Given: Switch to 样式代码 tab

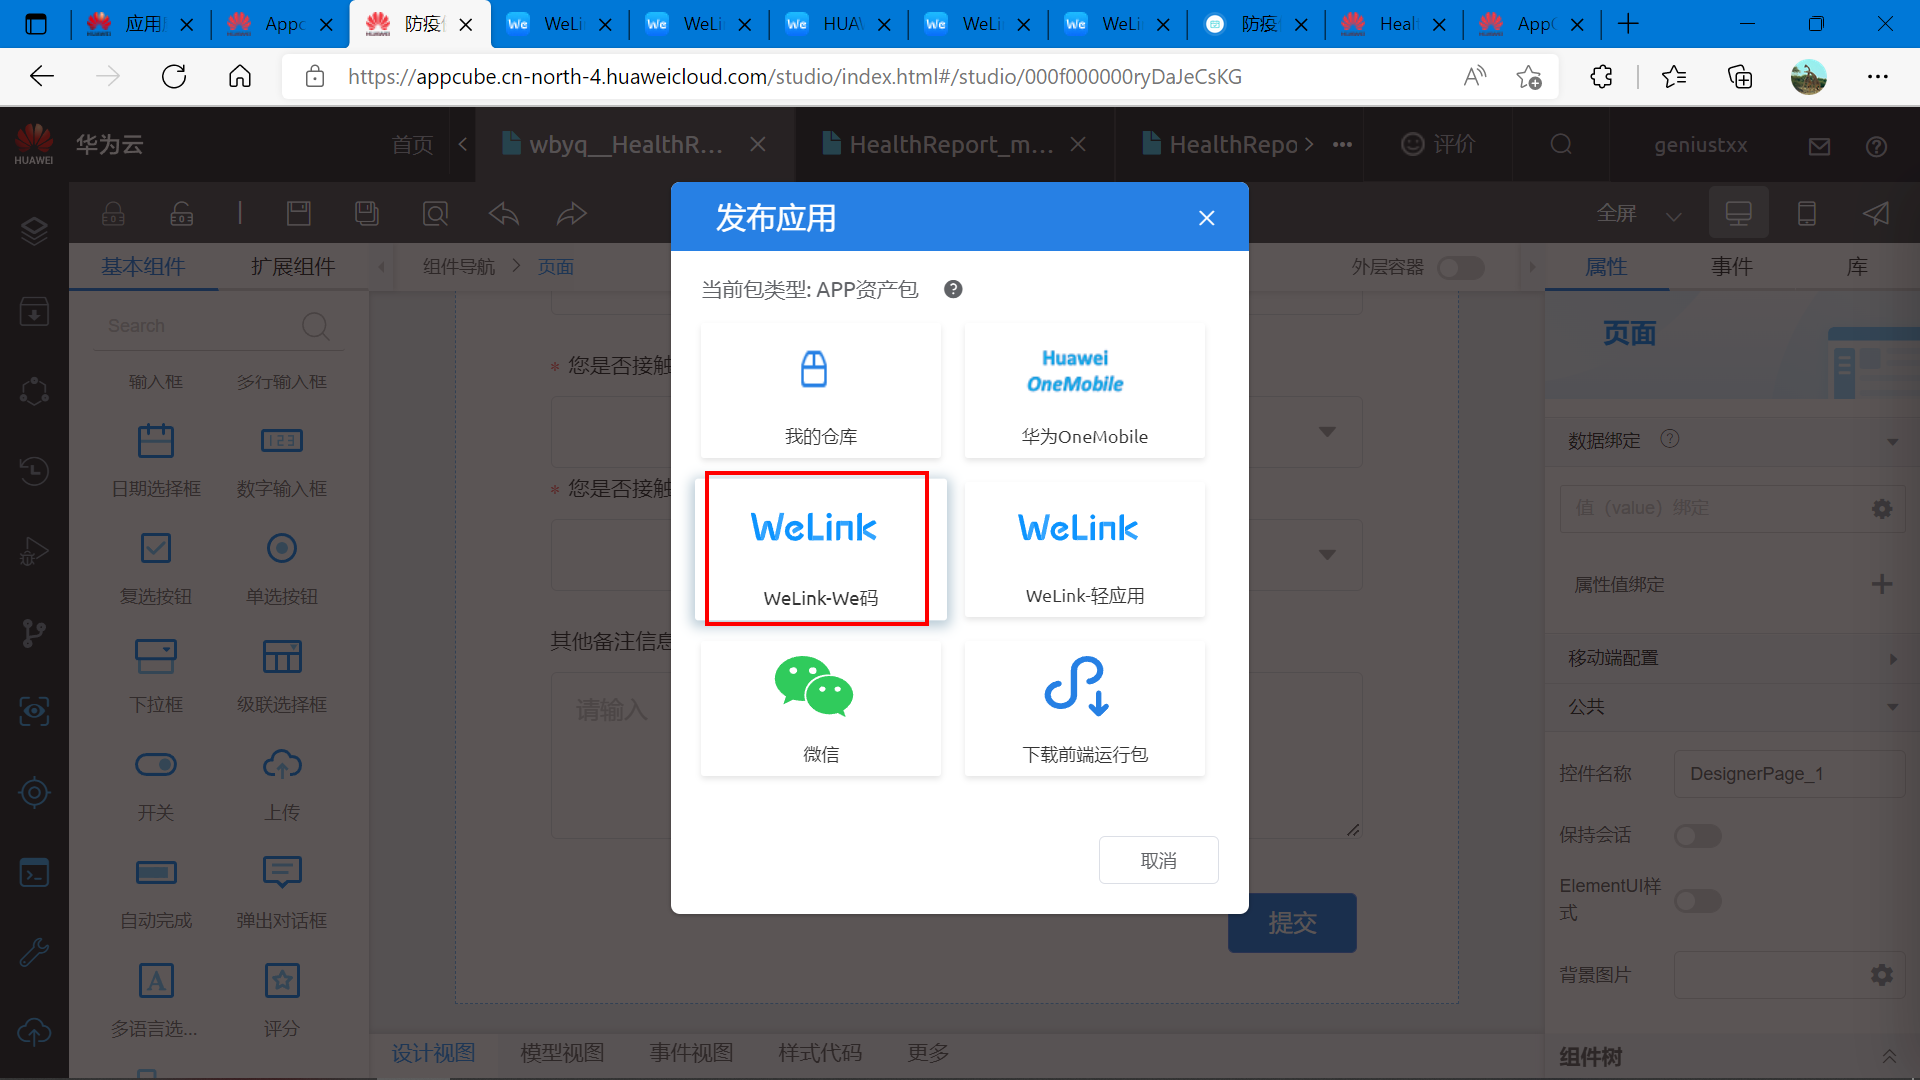Looking at the screenshot, I should pyautogui.click(x=820, y=1053).
